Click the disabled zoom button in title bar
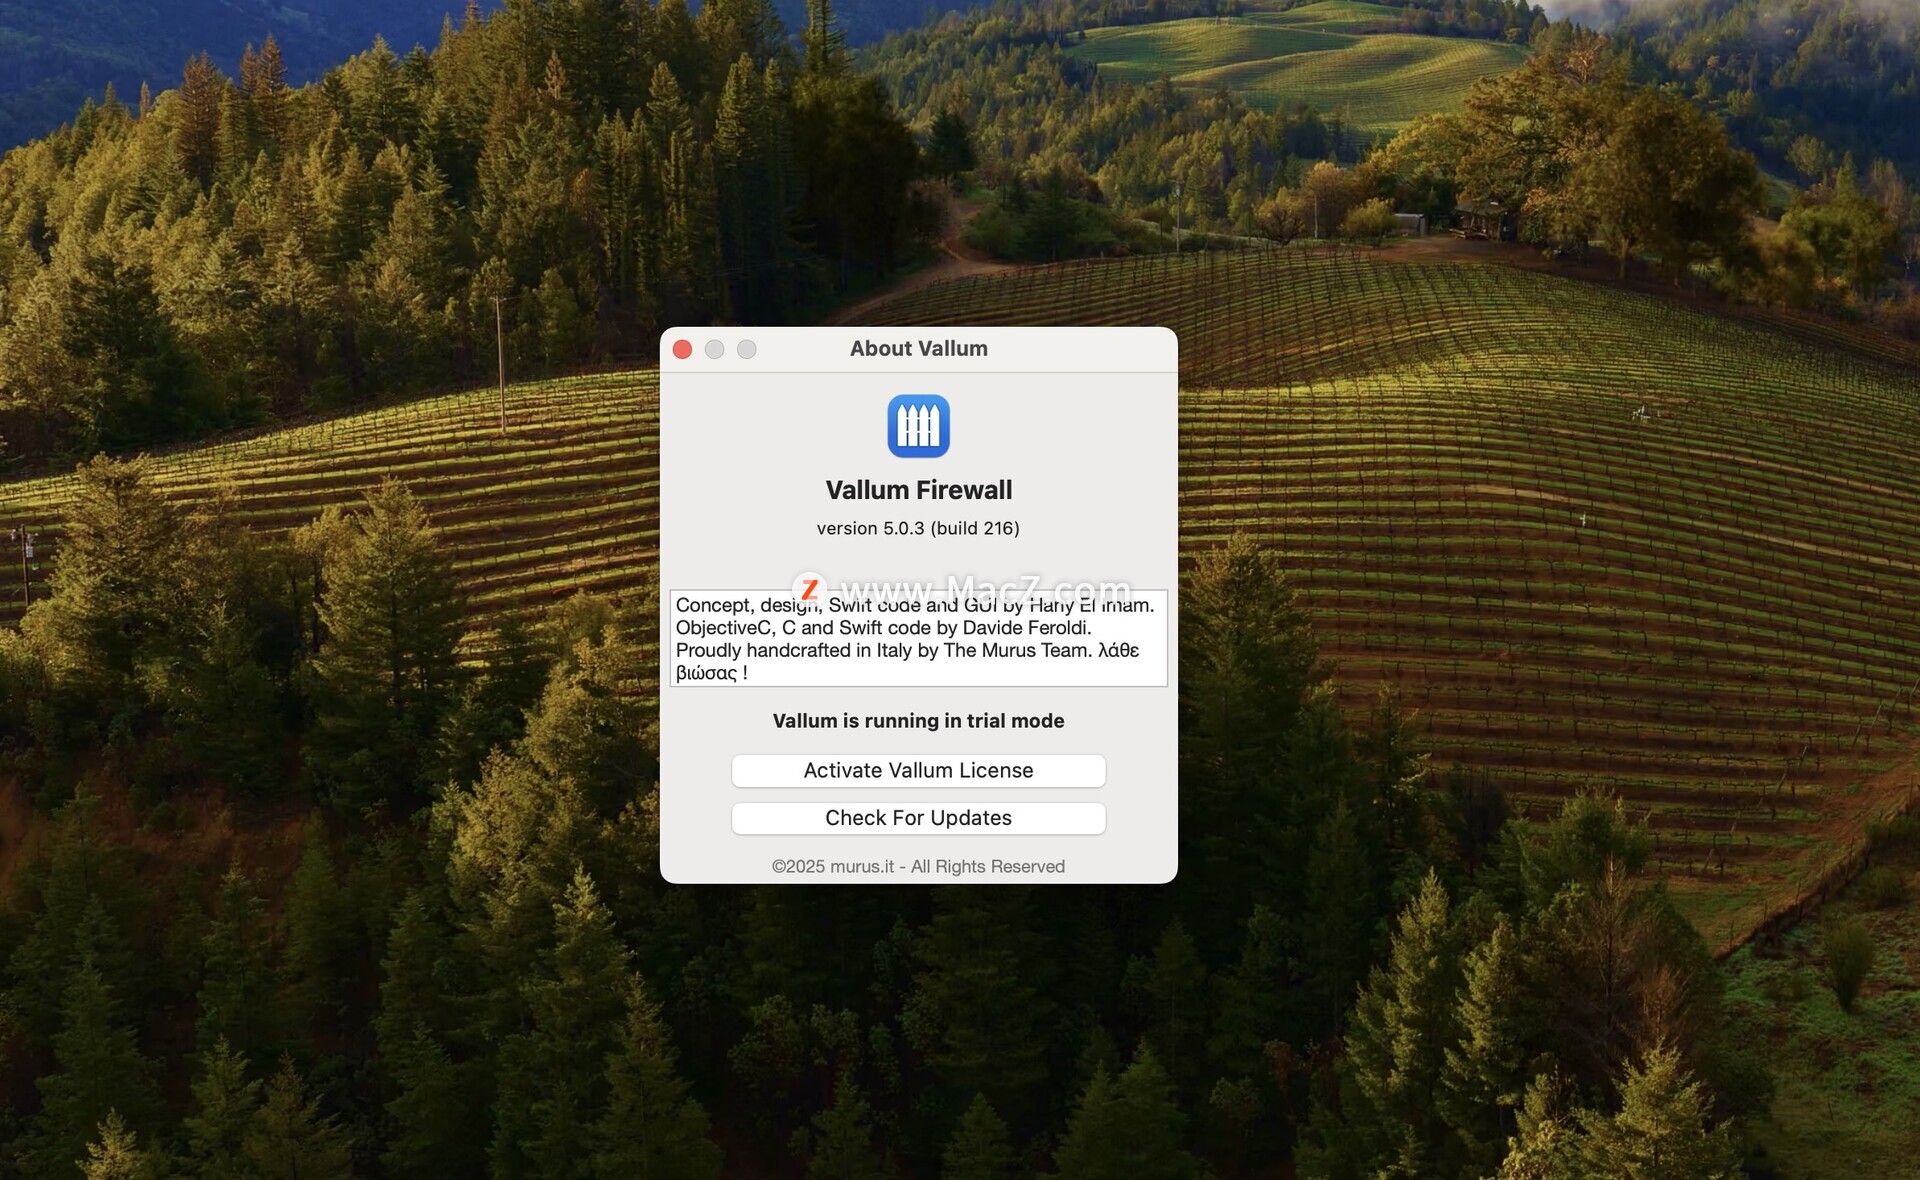 [746, 349]
